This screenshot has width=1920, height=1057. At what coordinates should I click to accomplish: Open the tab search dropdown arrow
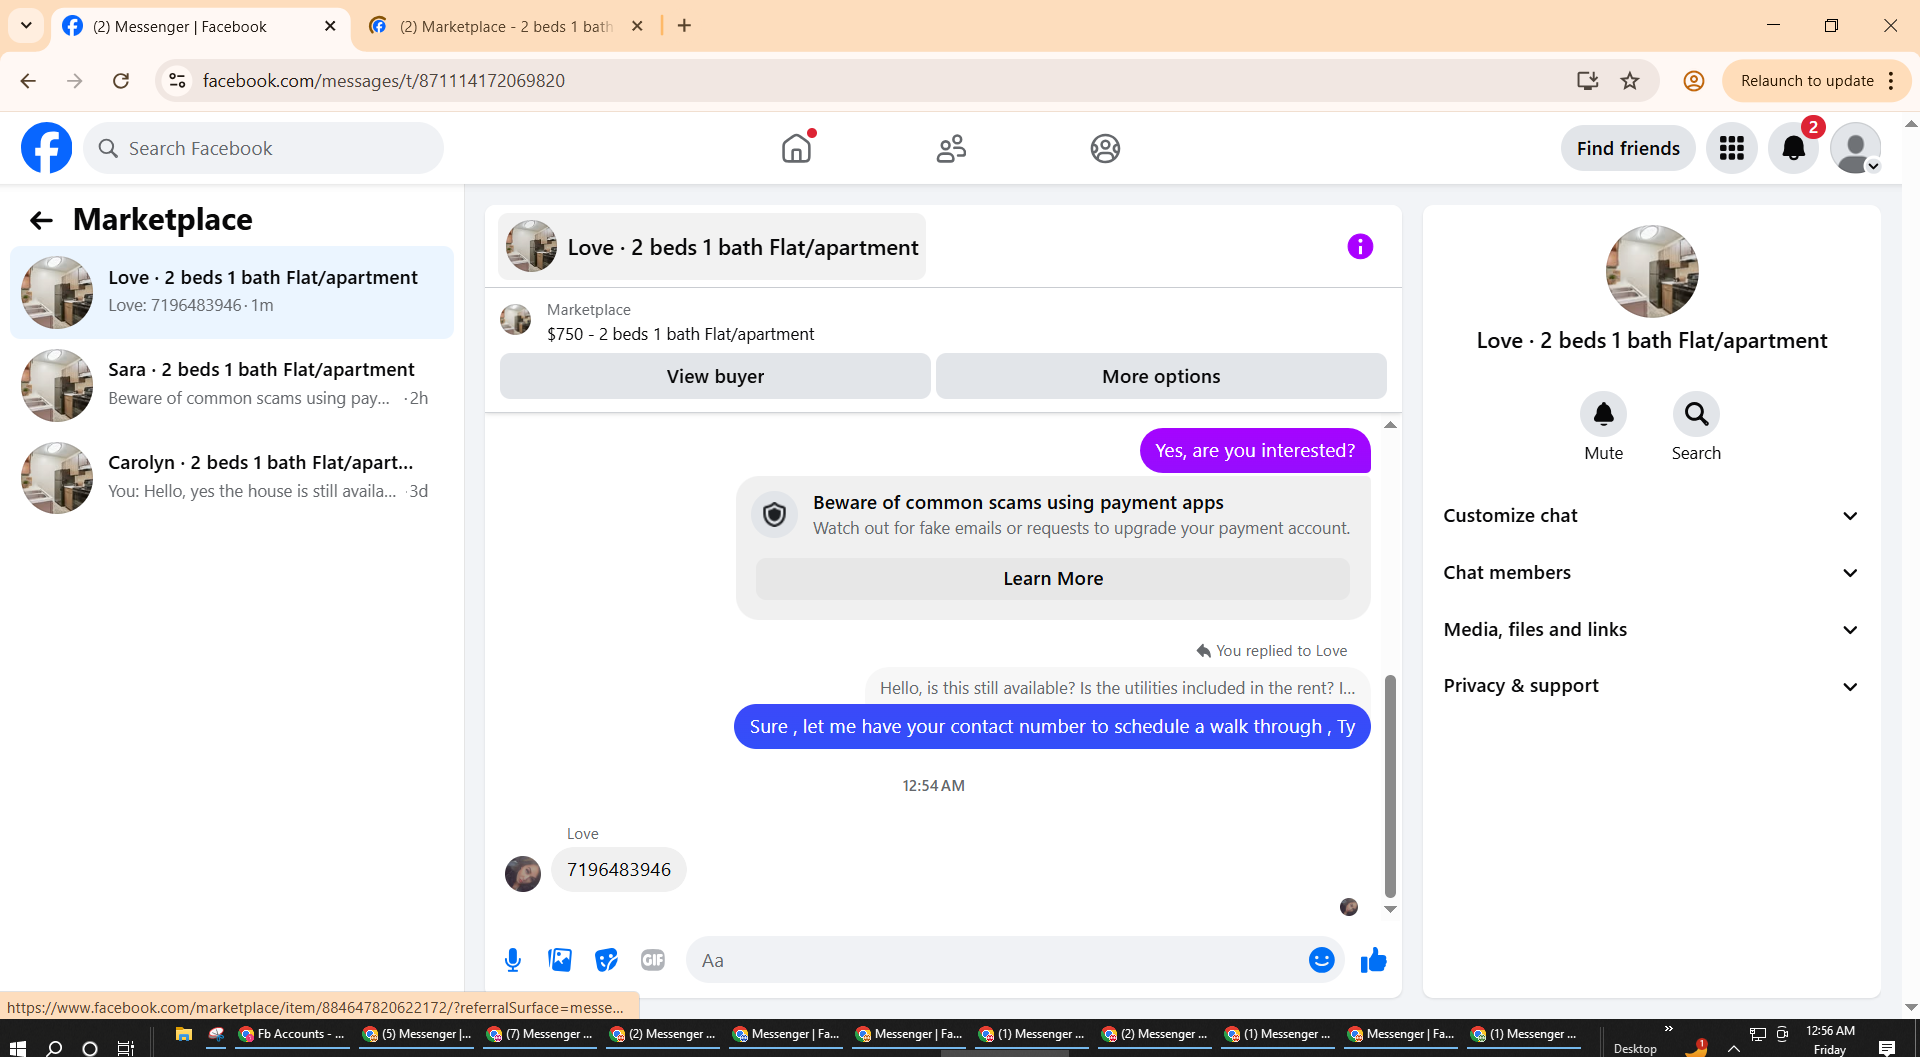coord(26,25)
